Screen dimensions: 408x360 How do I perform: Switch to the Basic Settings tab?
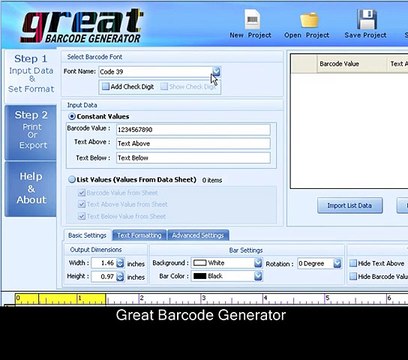pos(87,235)
